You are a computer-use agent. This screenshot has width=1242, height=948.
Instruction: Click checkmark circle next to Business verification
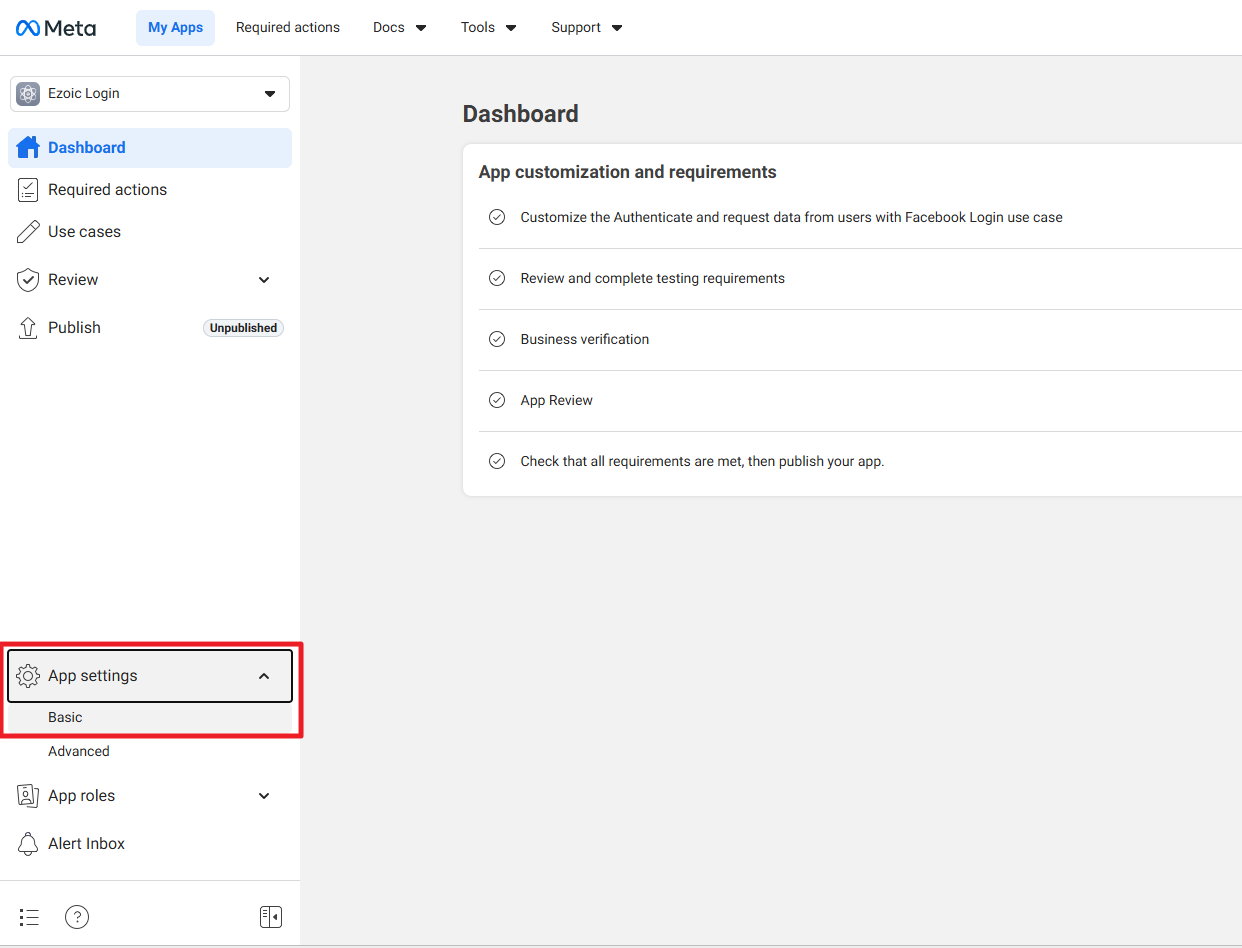coord(497,339)
